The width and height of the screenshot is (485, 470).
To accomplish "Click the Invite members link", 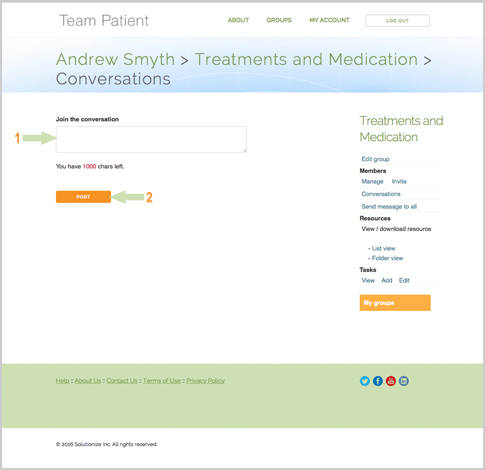I will point(399,181).
